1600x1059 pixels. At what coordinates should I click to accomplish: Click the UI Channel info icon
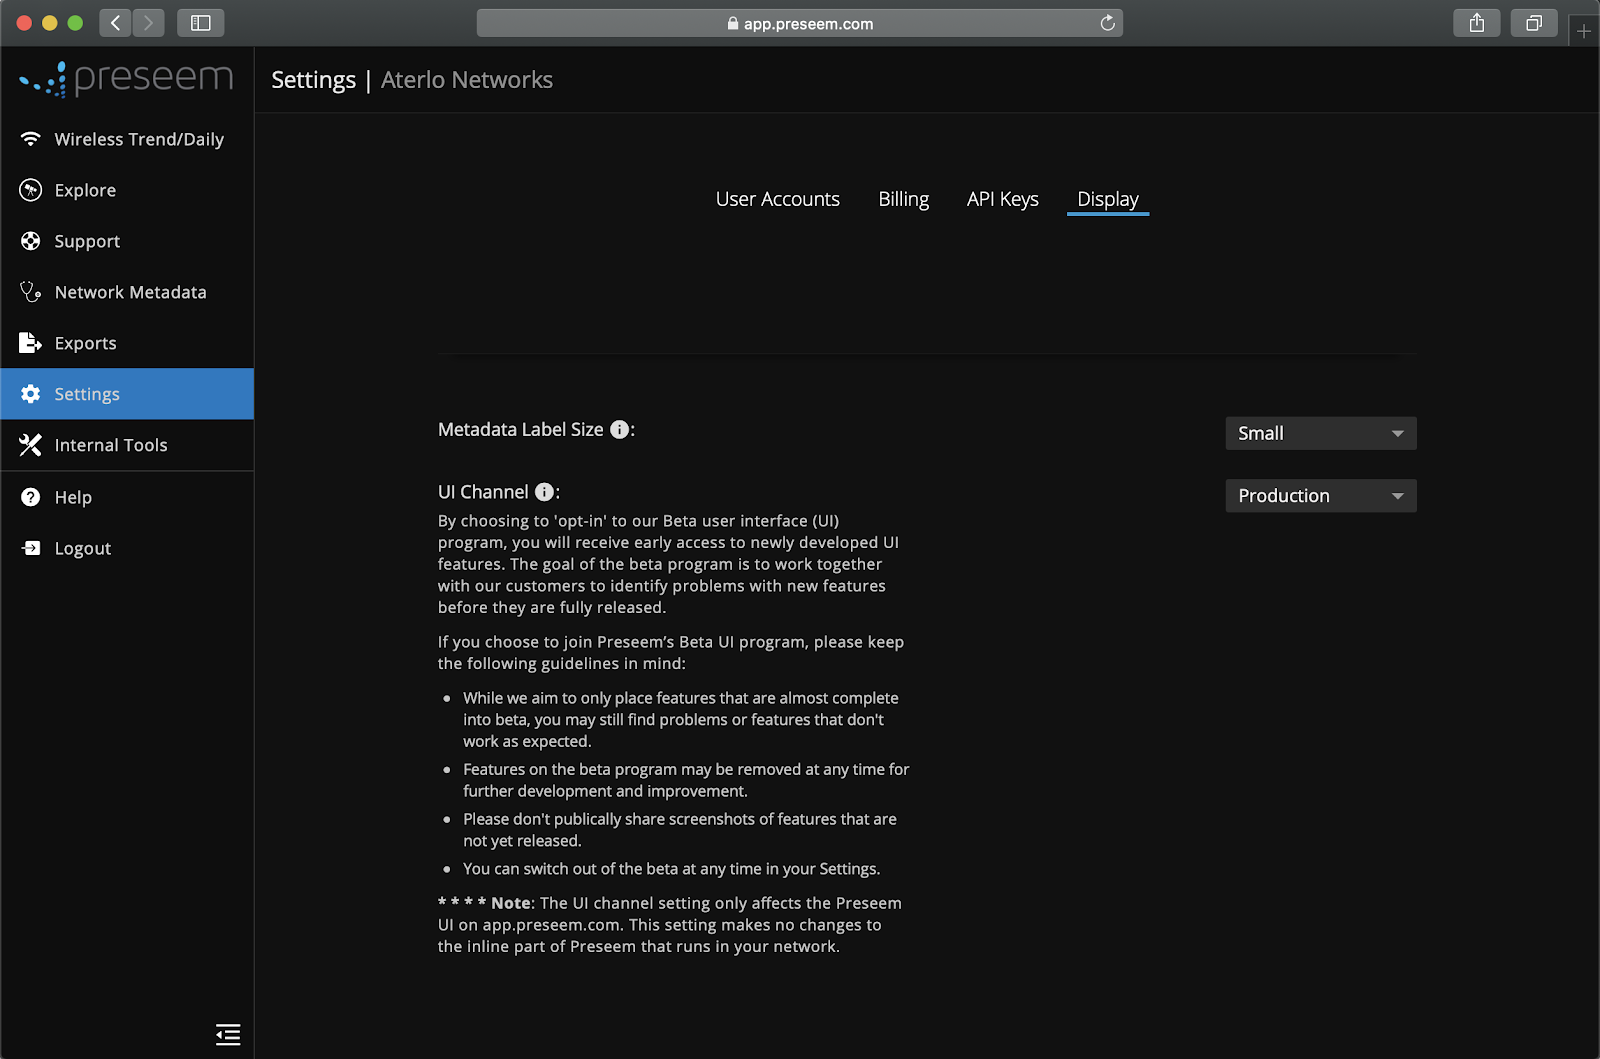pyautogui.click(x=545, y=492)
